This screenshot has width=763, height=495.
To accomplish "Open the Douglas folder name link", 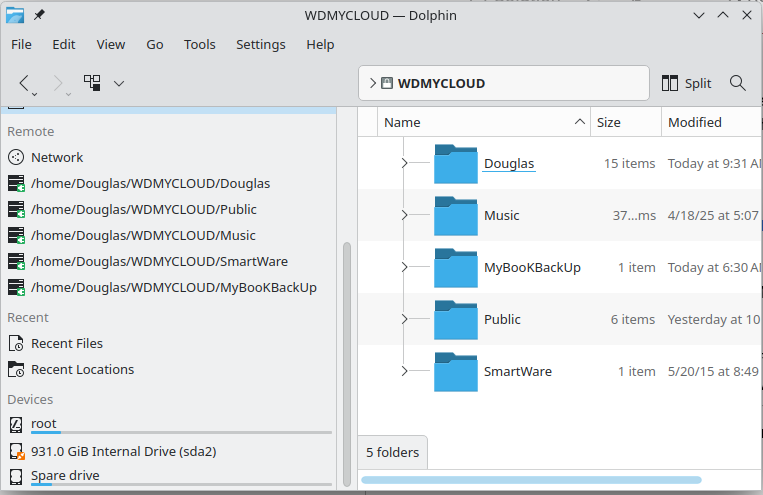I will (509, 164).
